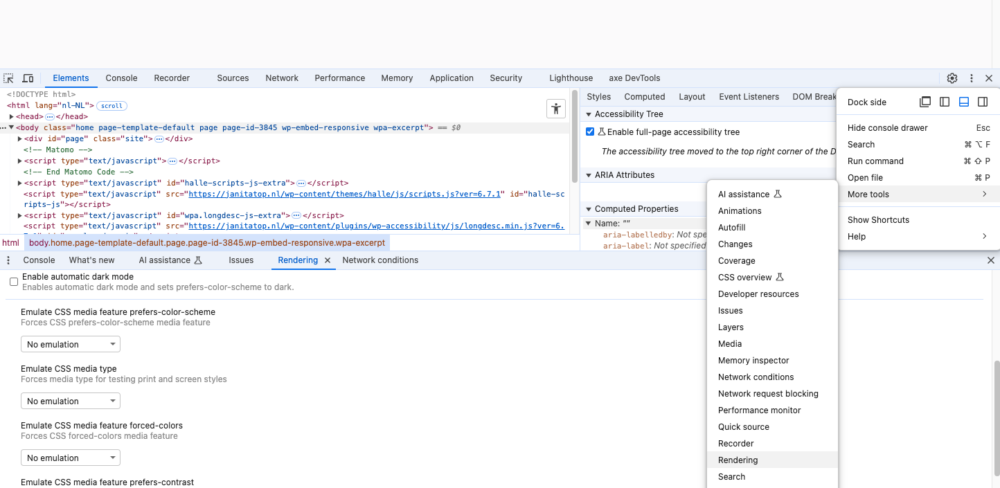Screen dimensions: 1000x488
Task: Click html breadcrumb in elements path
Action: 10,243
